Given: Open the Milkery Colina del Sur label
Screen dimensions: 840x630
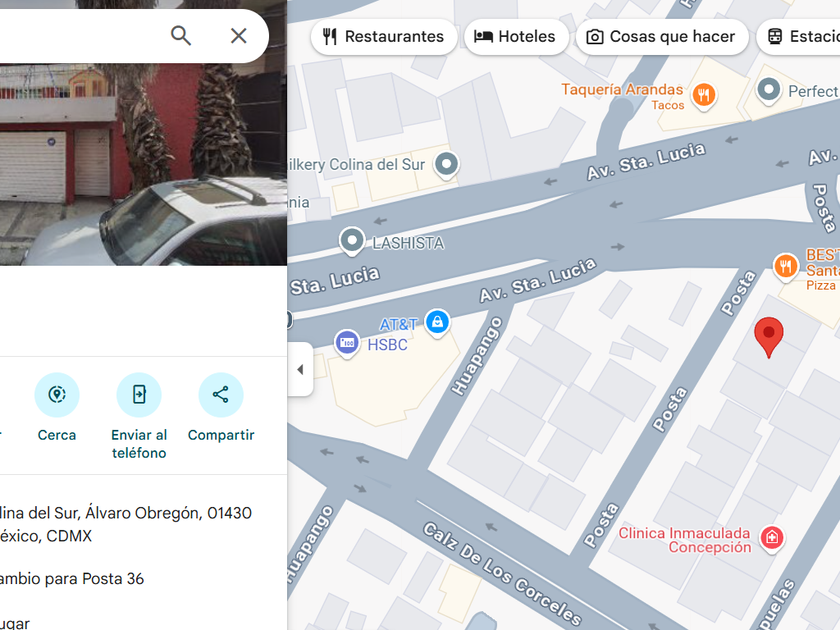Looking at the screenshot, I should [356, 164].
